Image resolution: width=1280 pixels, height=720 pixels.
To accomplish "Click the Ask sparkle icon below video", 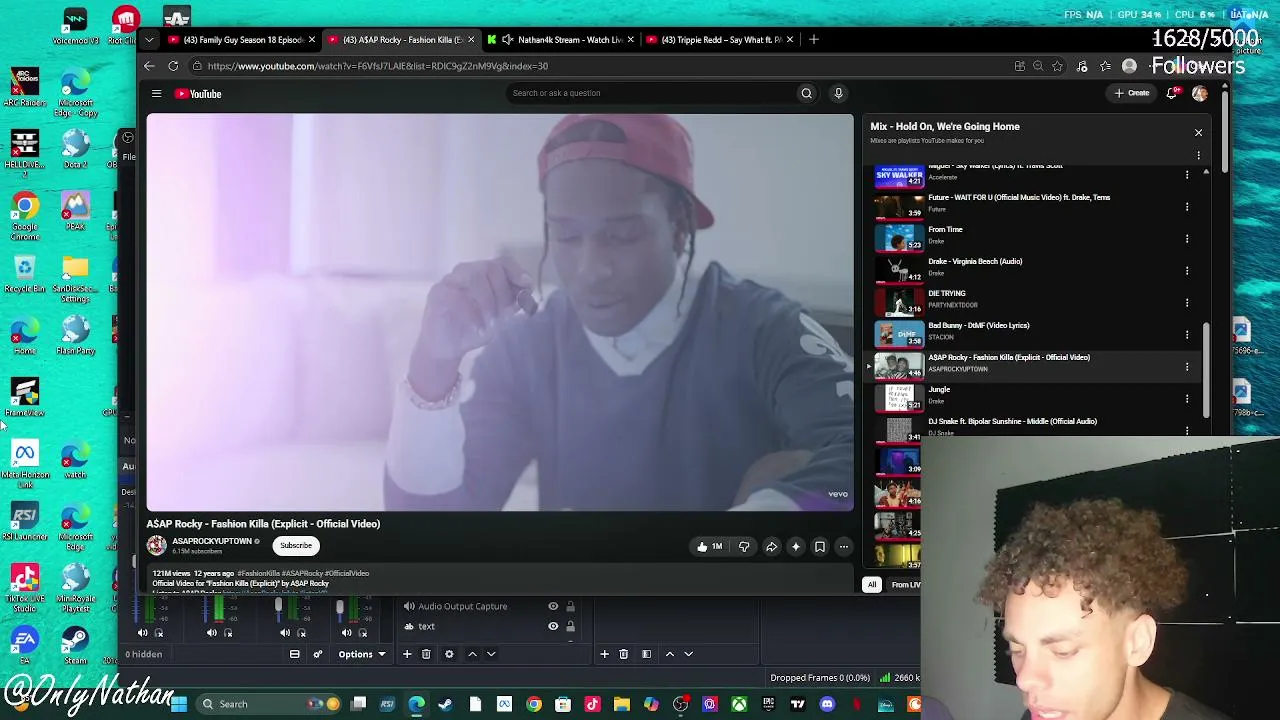I will tap(796, 547).
